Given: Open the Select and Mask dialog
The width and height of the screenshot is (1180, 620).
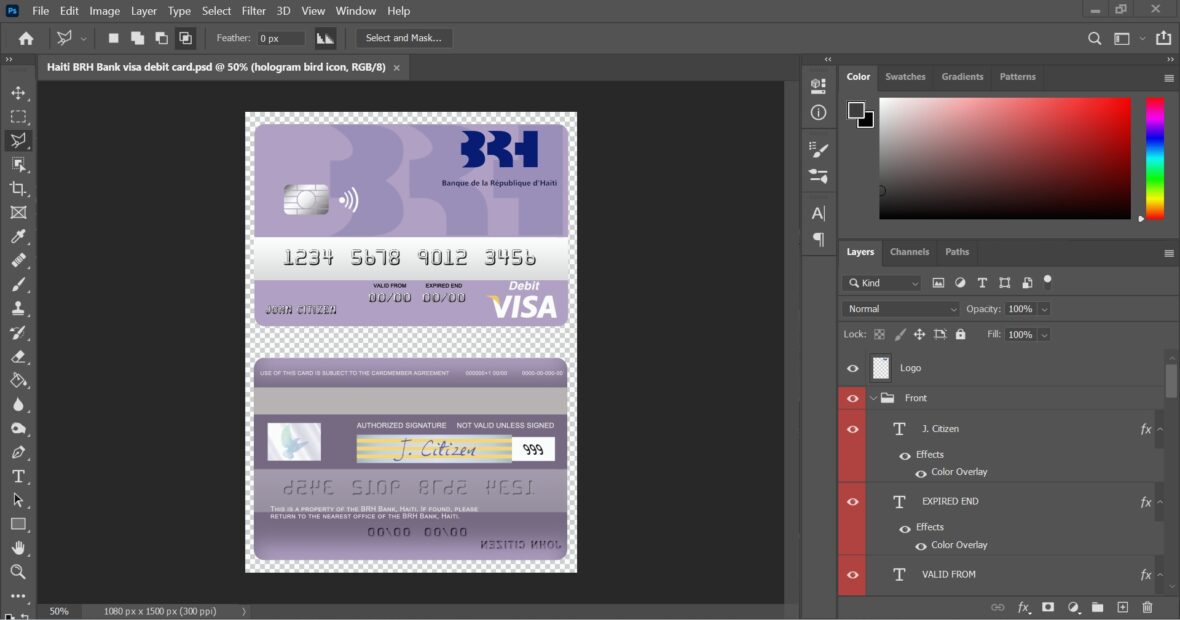Looking at the screenshot, I should [x=404, y=38].
